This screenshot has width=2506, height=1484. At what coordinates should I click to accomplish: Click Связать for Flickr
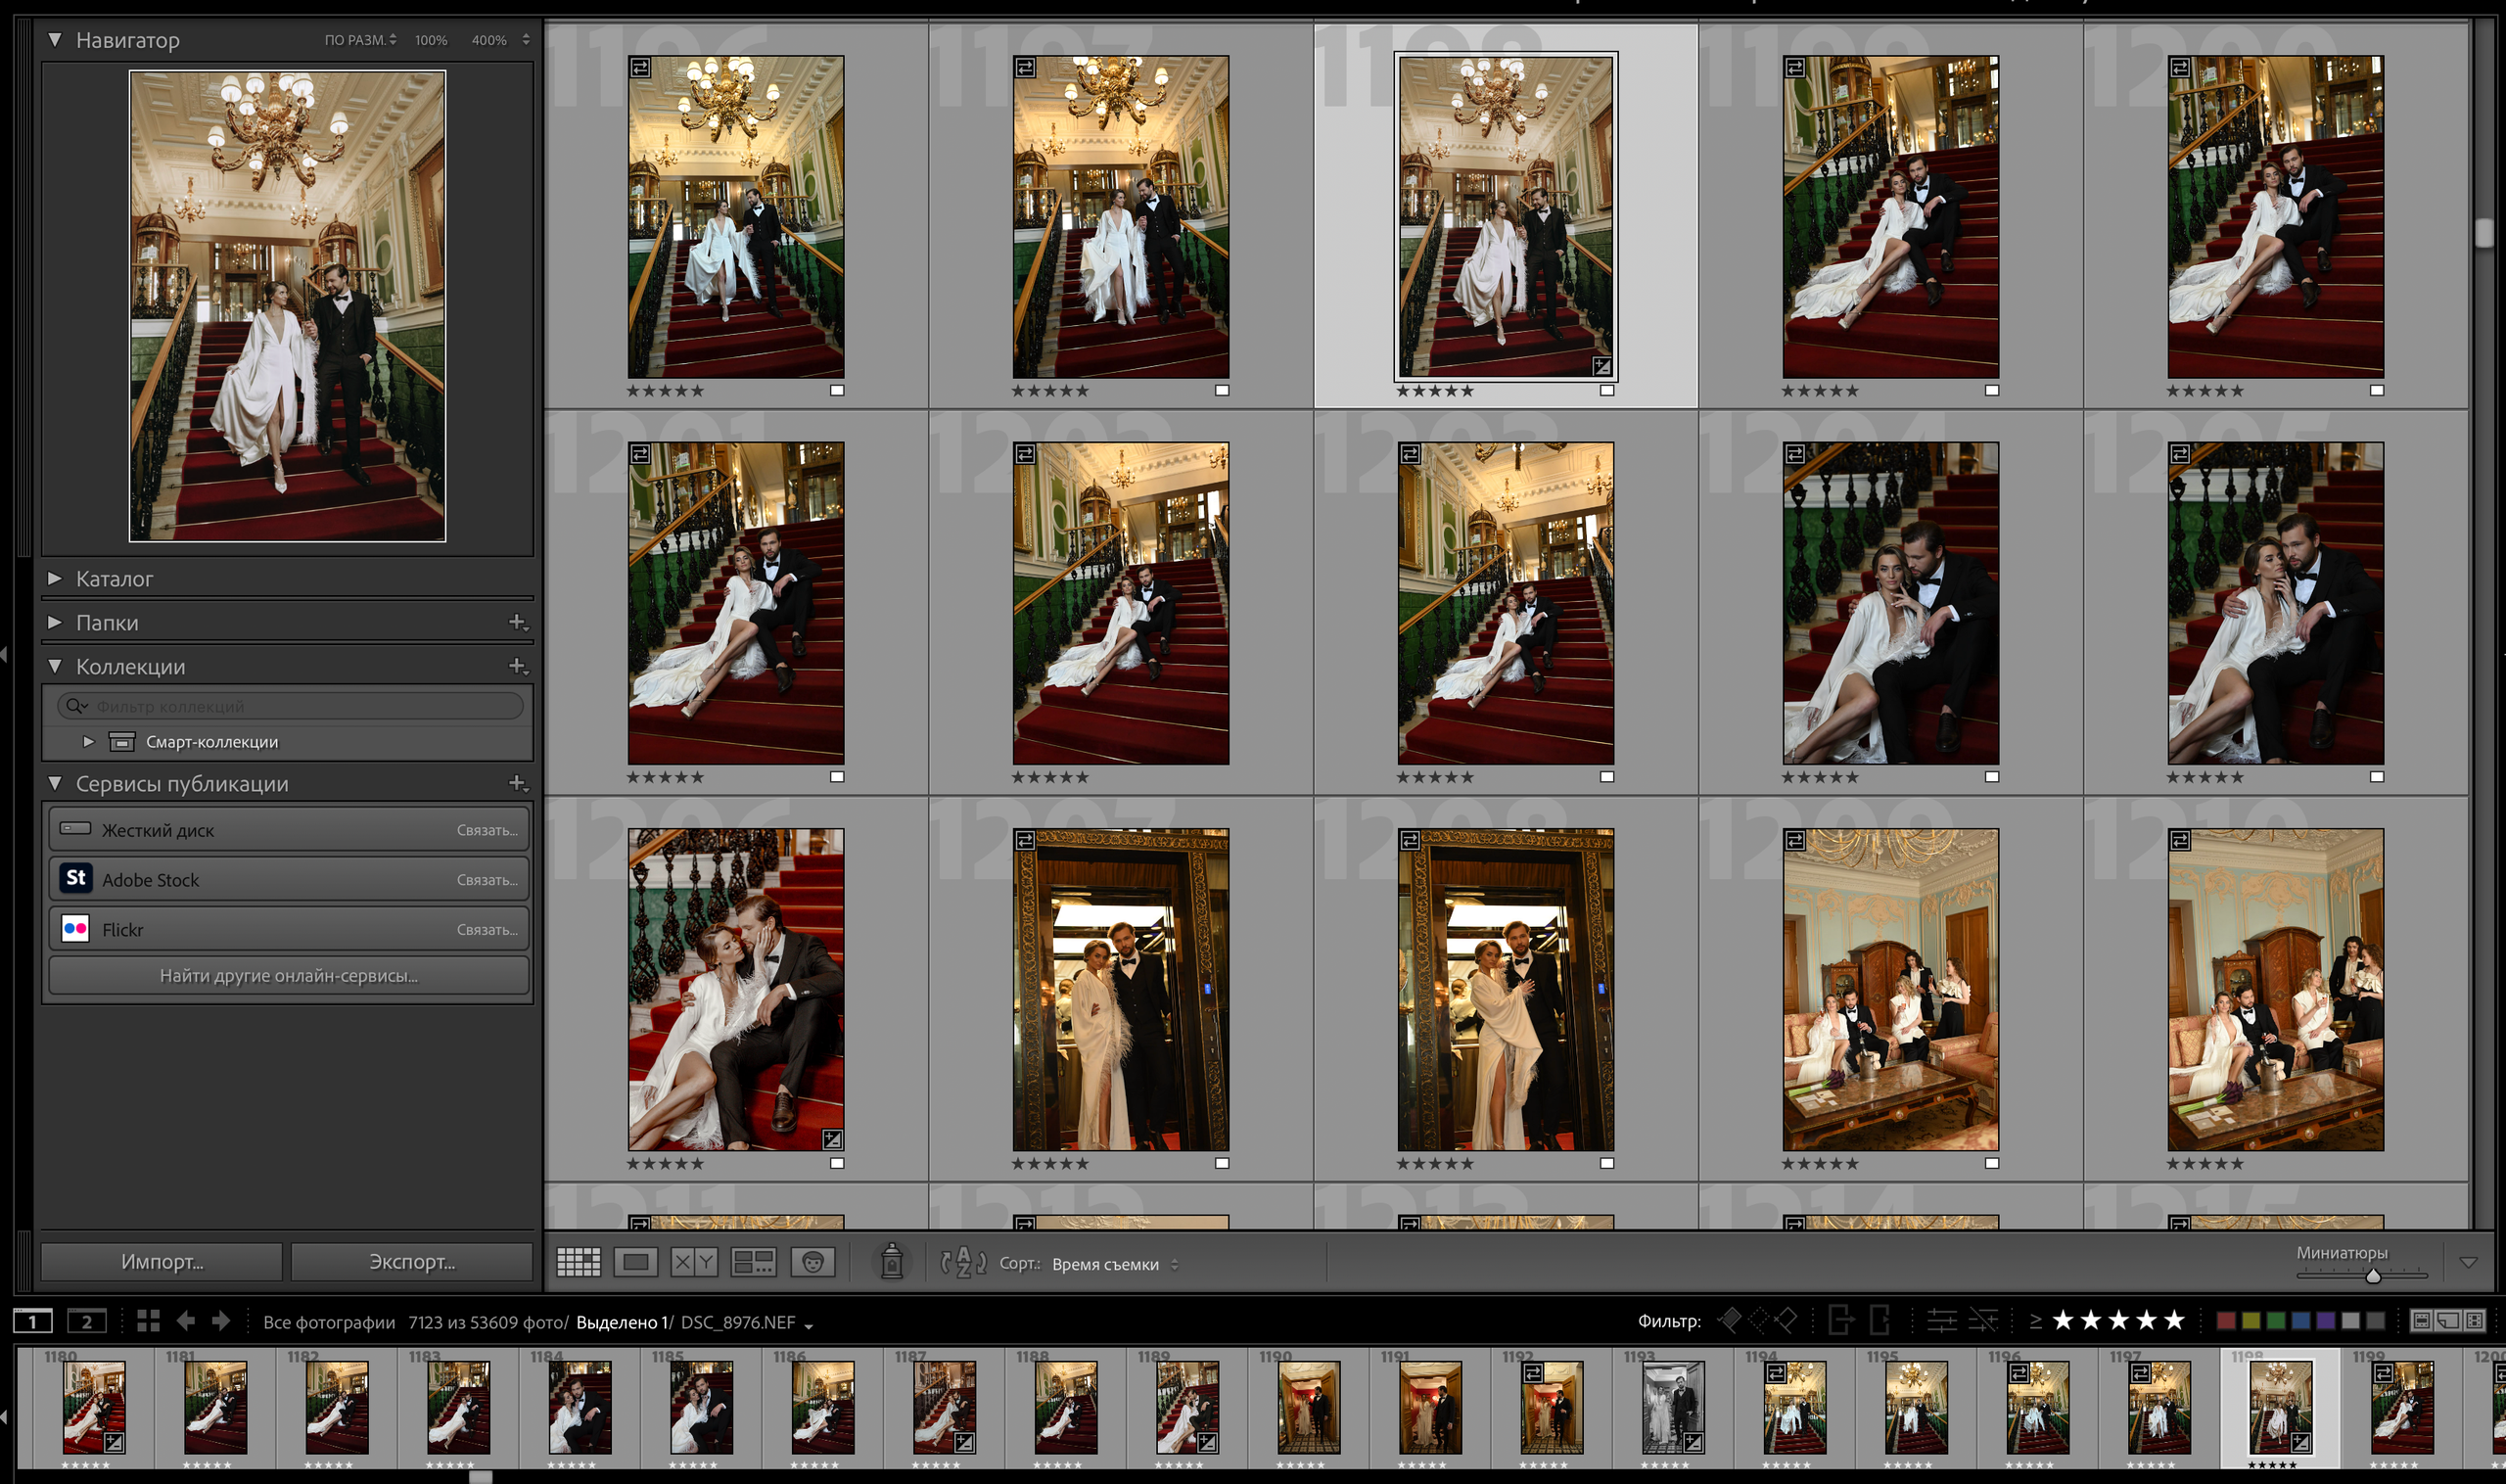click(x=487, y=930)
